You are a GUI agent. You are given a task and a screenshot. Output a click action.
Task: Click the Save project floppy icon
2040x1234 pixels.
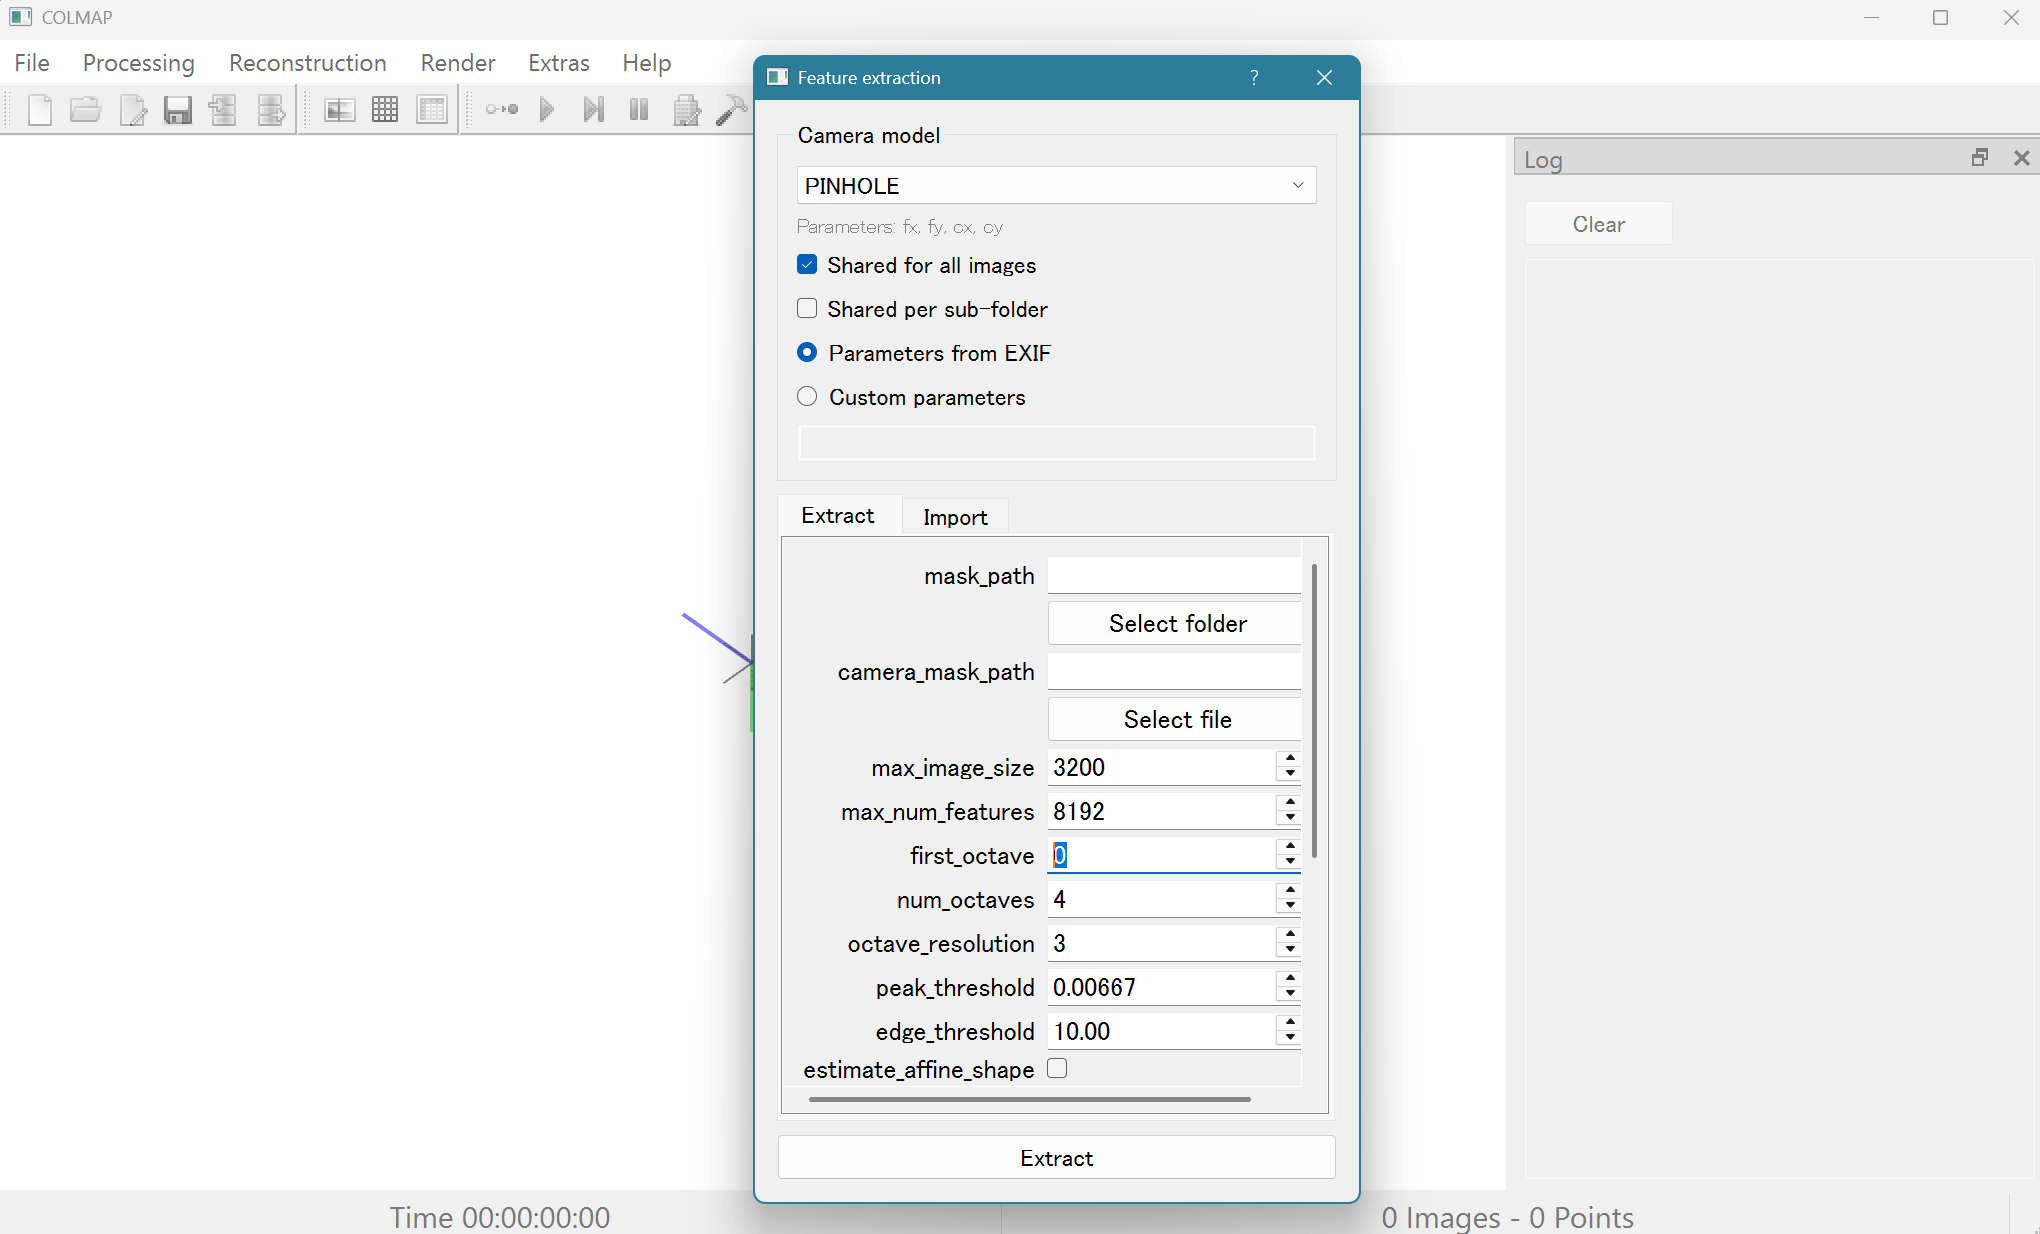[178, 110]
